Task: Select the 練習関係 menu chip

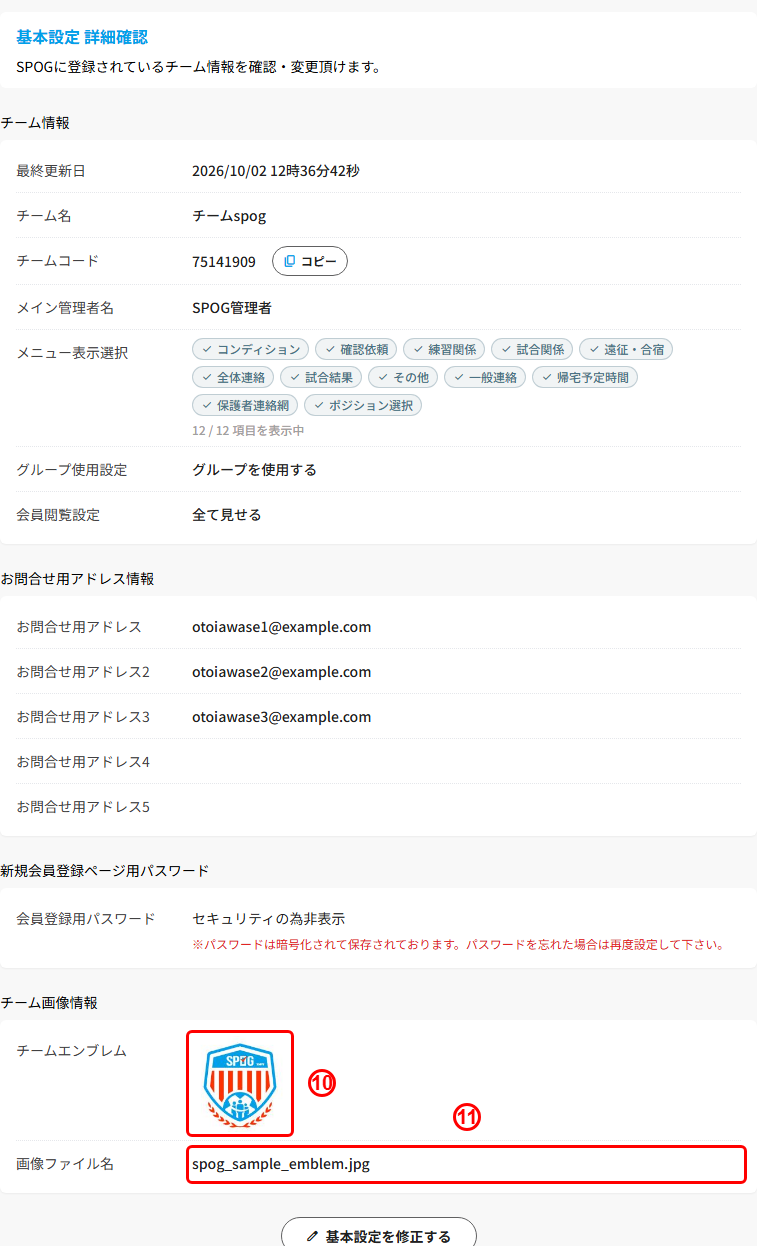Action: [x=444, y=349]
